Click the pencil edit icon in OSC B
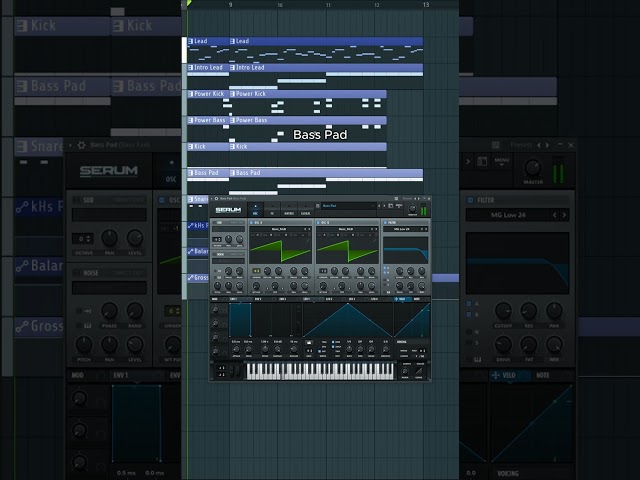640x480 pixels. 374,241
